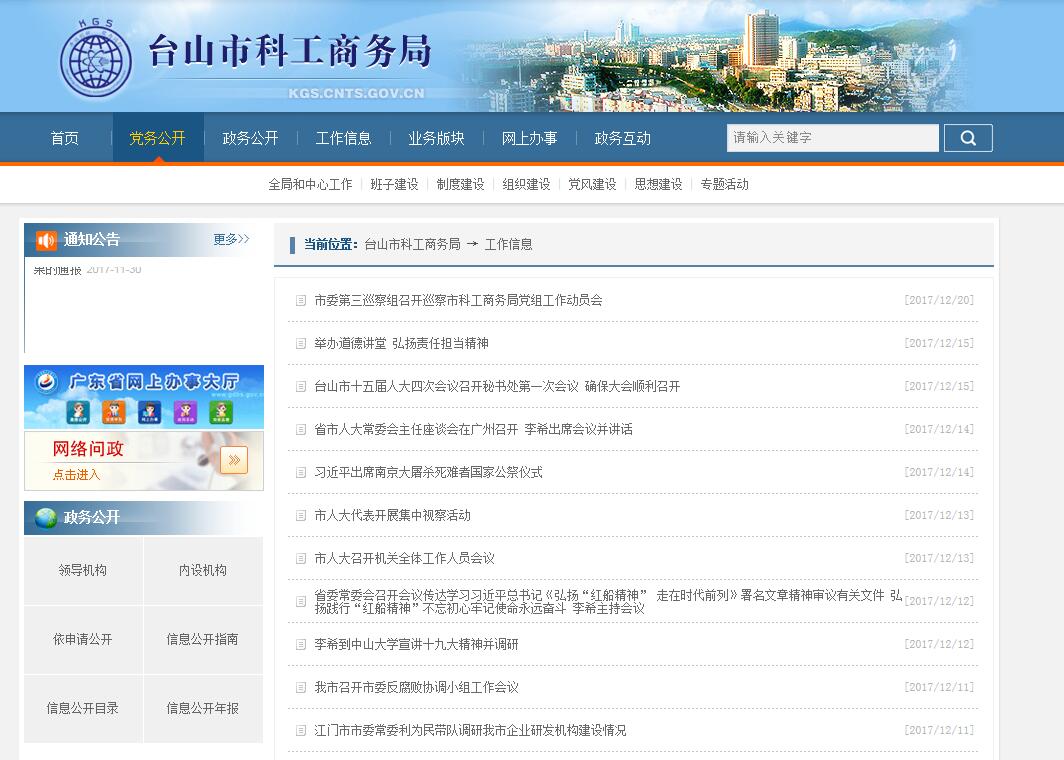Click the globe icon beside 政务公开 panel
Screen dimensions: 1064x760
tap(46, 518)
